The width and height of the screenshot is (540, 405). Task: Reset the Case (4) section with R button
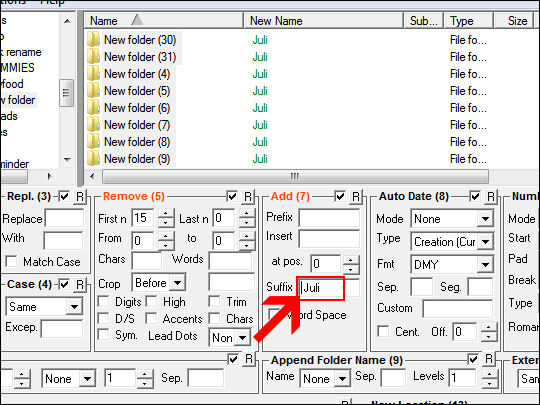(80, 284)
